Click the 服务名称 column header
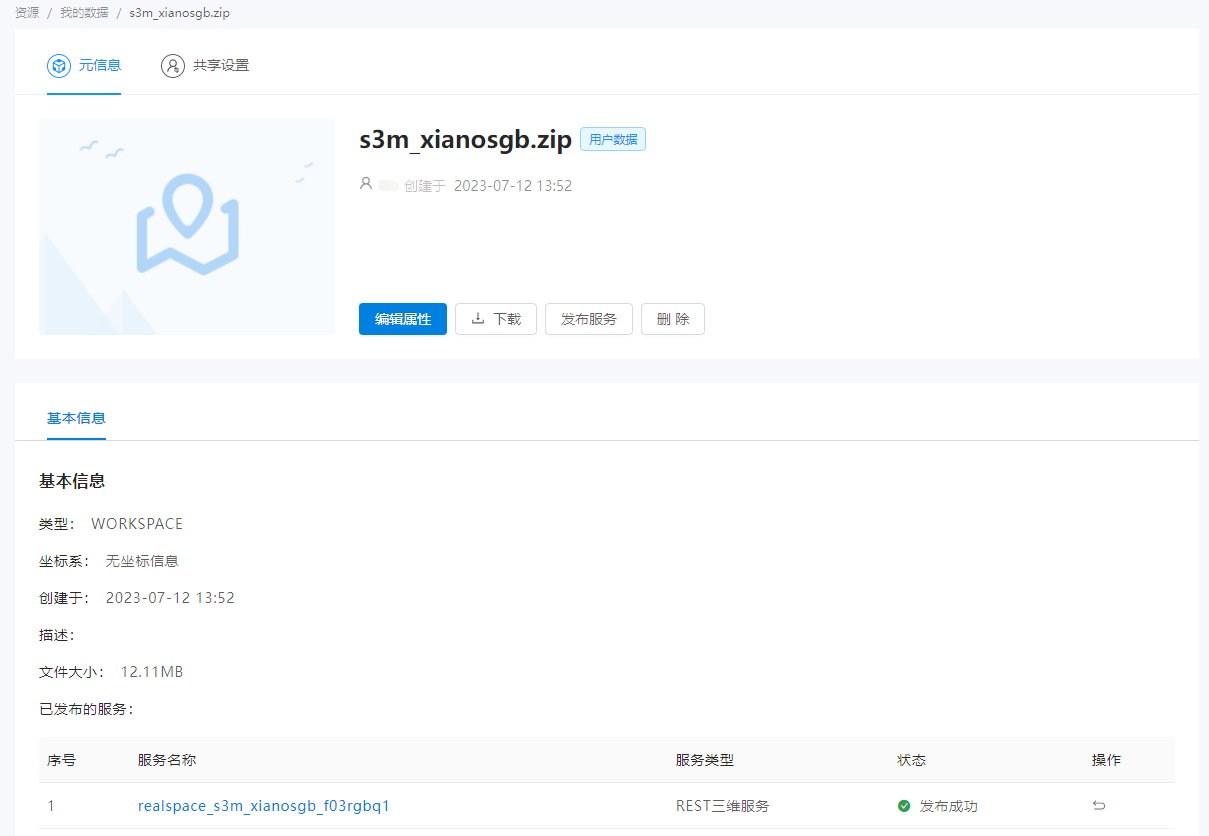Viewport: 1209px width, 836px height. tap(167, 760)
